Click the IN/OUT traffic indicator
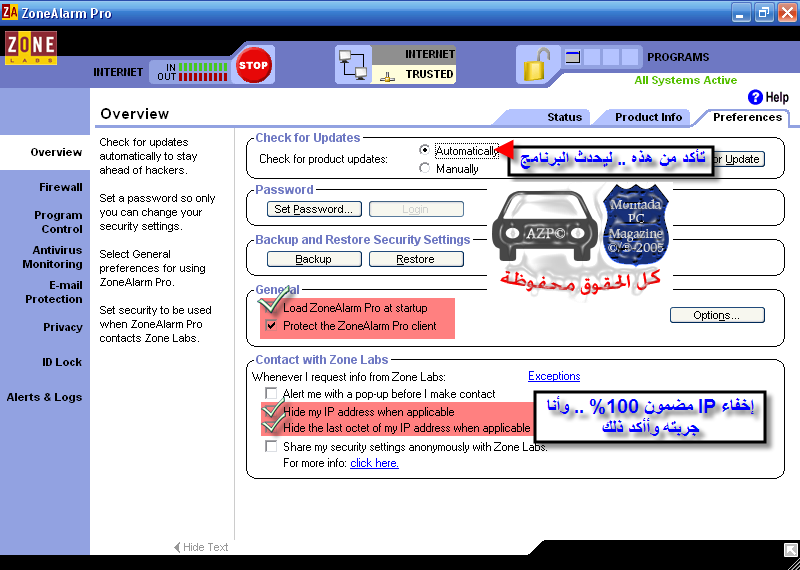The width and height of the screenshot is (800, 570). (190, 71)
